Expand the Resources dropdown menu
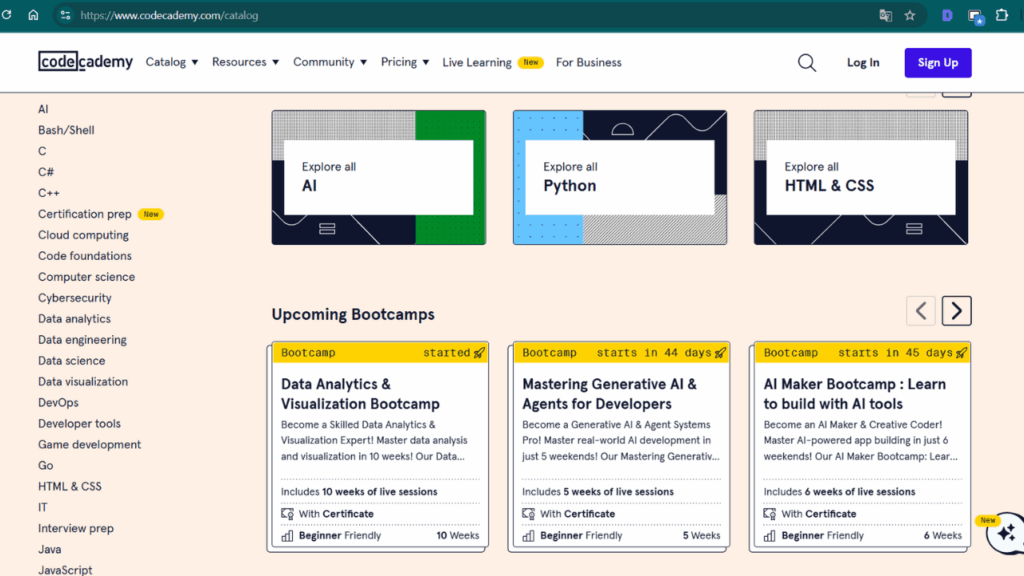 pyautogui.click(x=245, y=61)
